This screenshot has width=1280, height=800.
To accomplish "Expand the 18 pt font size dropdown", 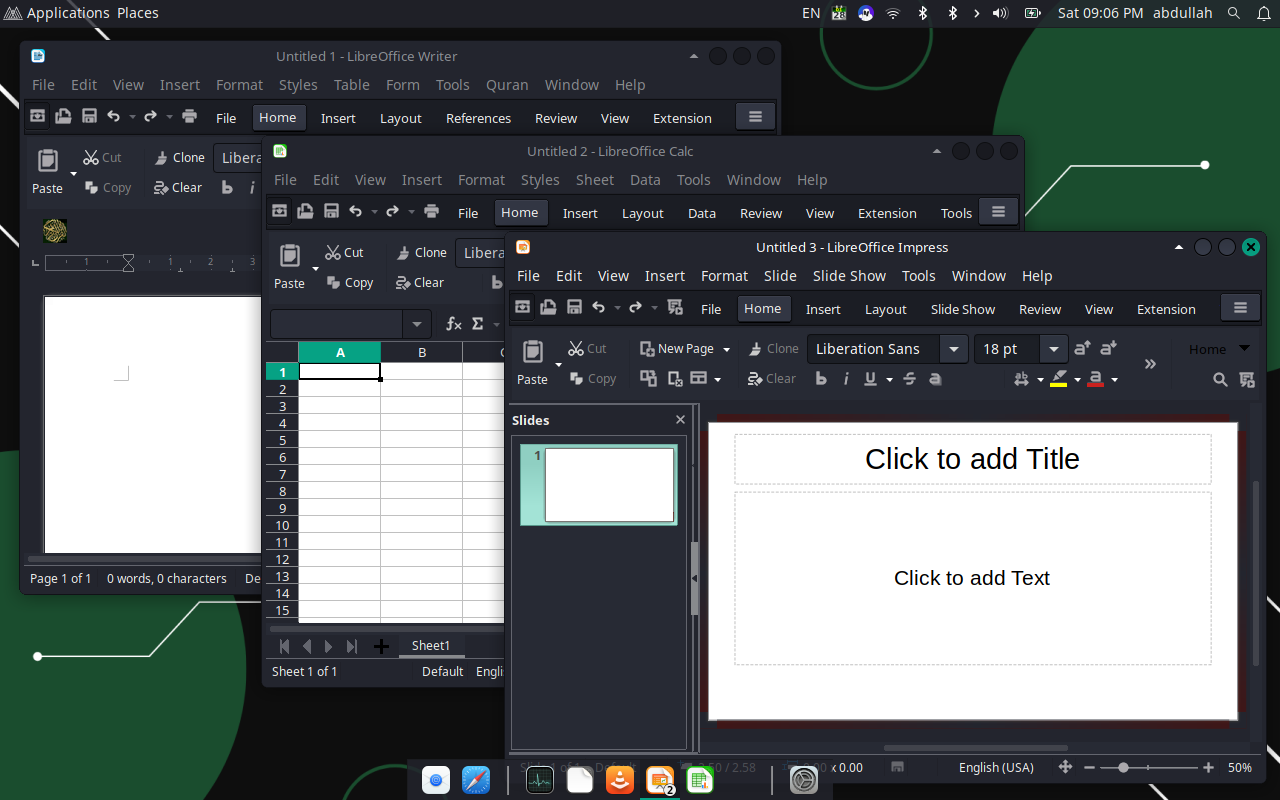I will tap(1053, 349).
